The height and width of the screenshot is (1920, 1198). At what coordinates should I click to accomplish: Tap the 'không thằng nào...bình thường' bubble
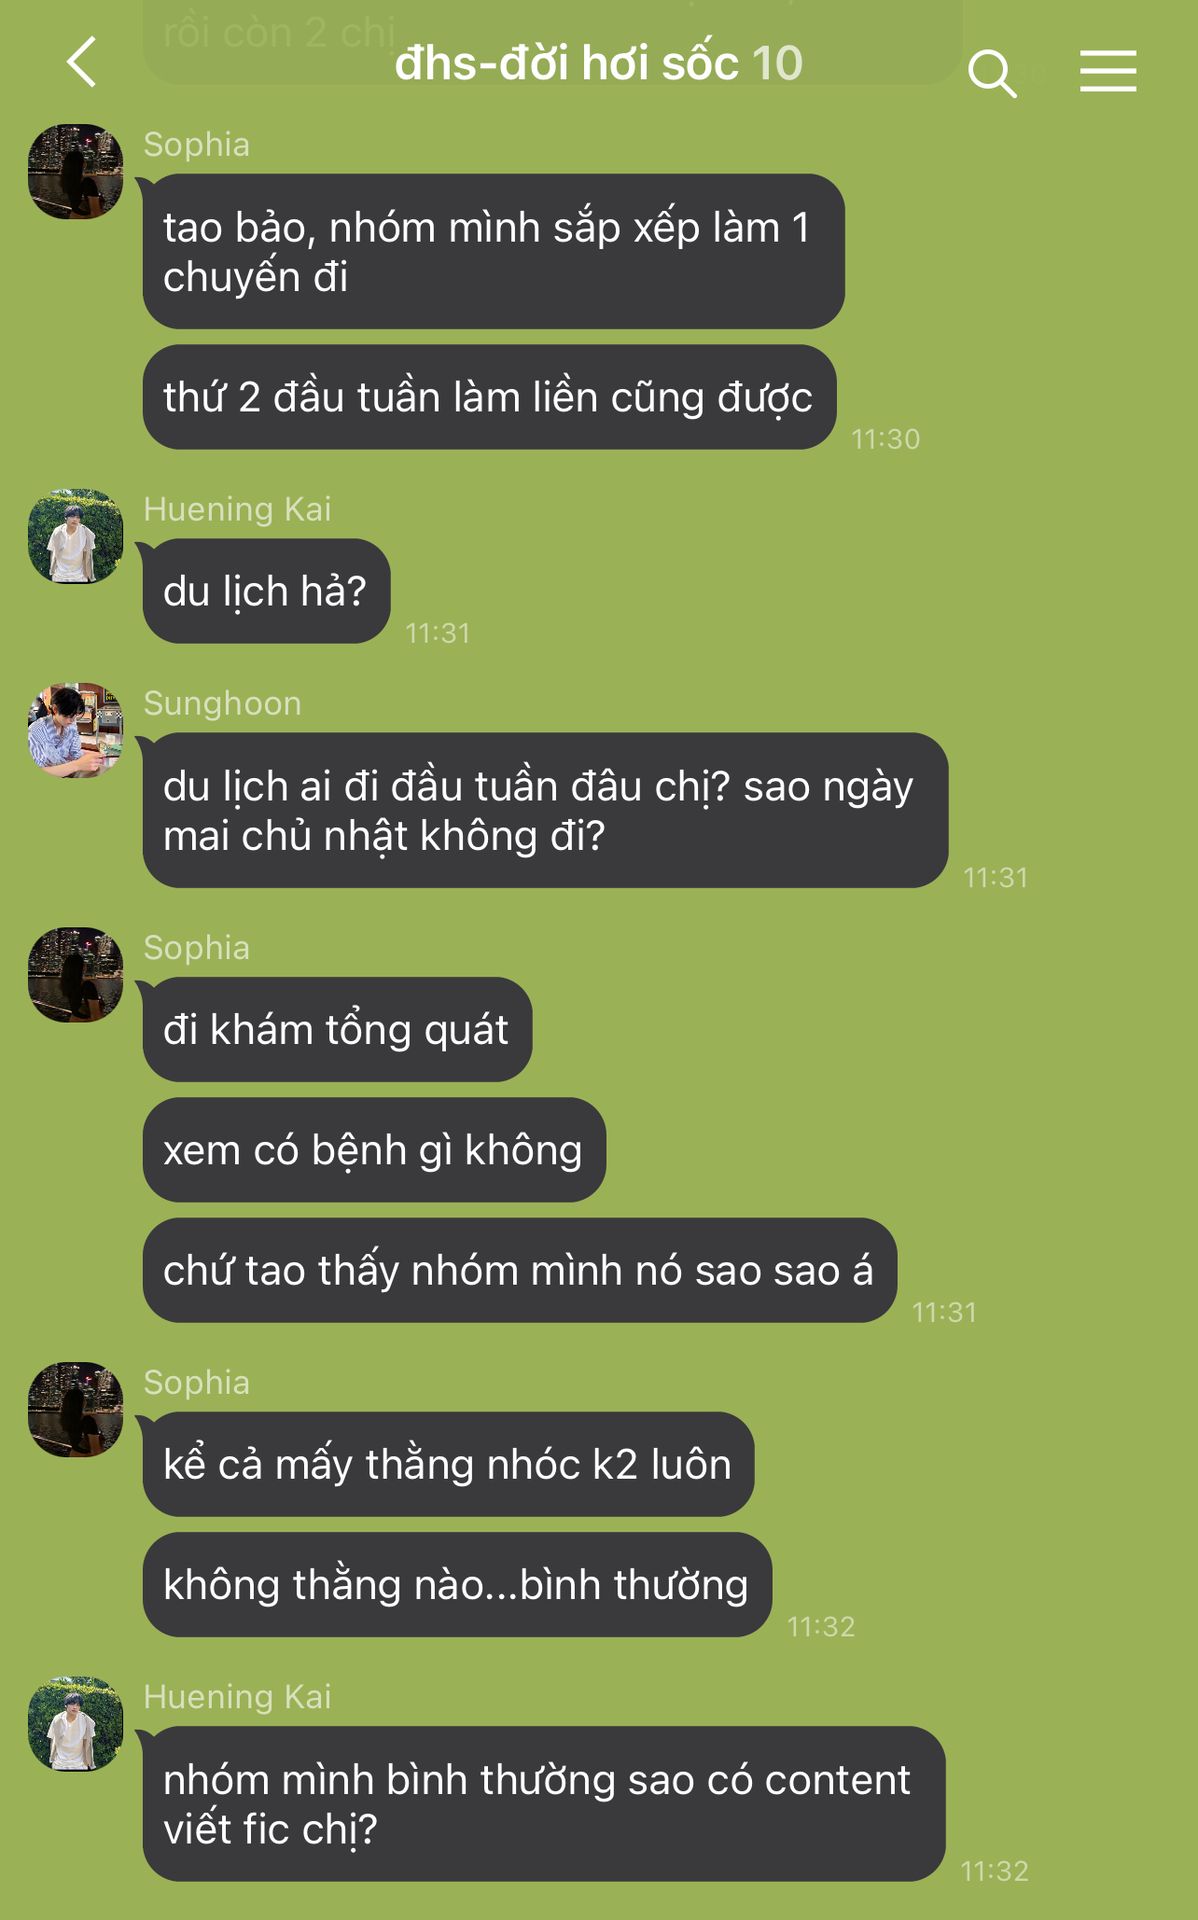tap(457, 1585)
